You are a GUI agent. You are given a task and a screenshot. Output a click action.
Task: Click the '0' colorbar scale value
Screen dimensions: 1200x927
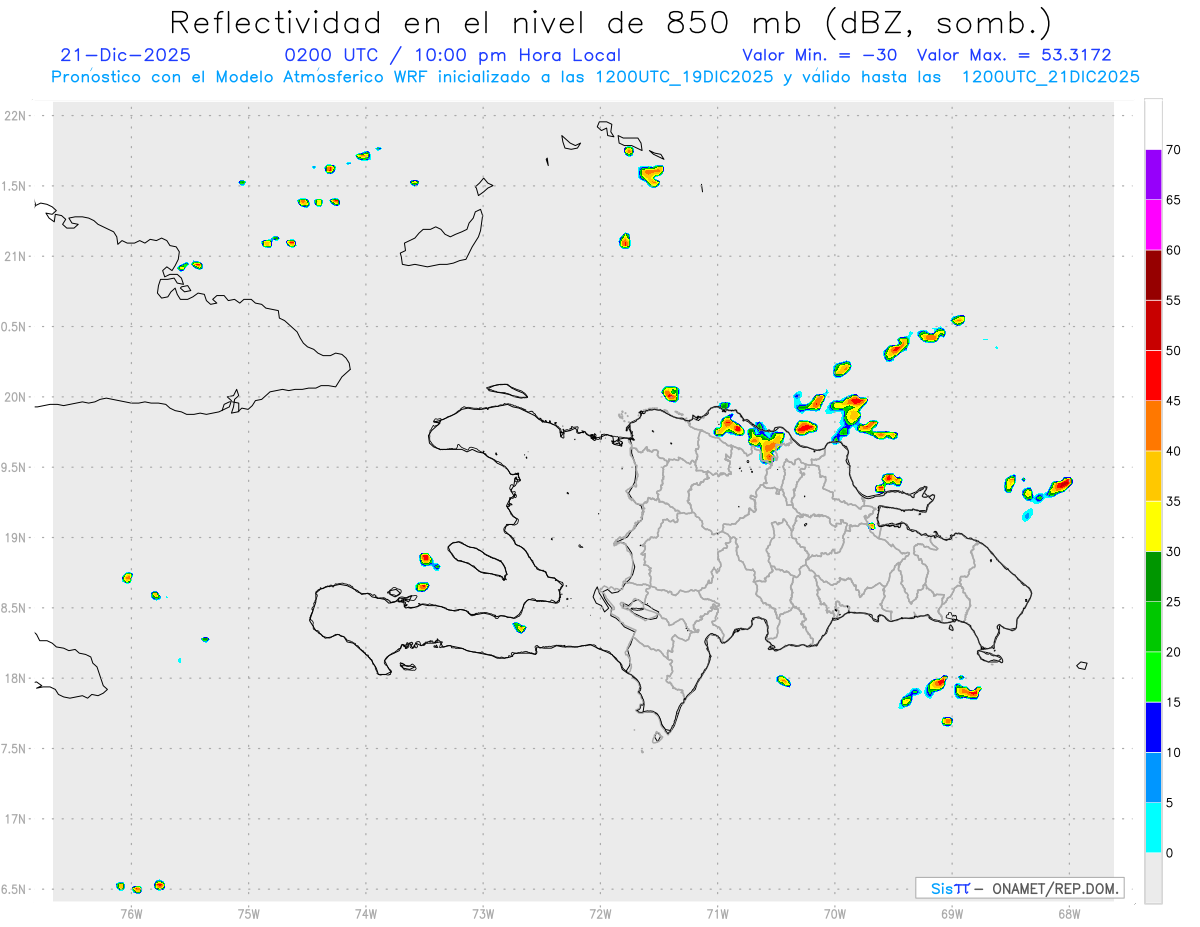pos(1169,853)
